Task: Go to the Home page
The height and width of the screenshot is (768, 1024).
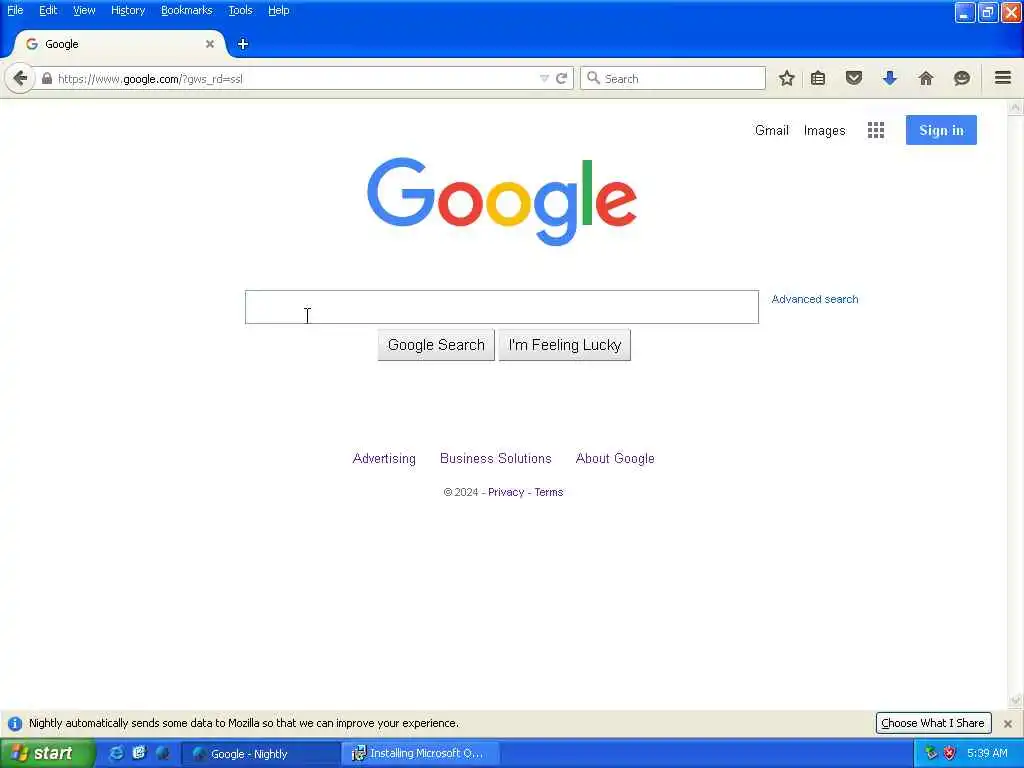Action: pos(925,78)
